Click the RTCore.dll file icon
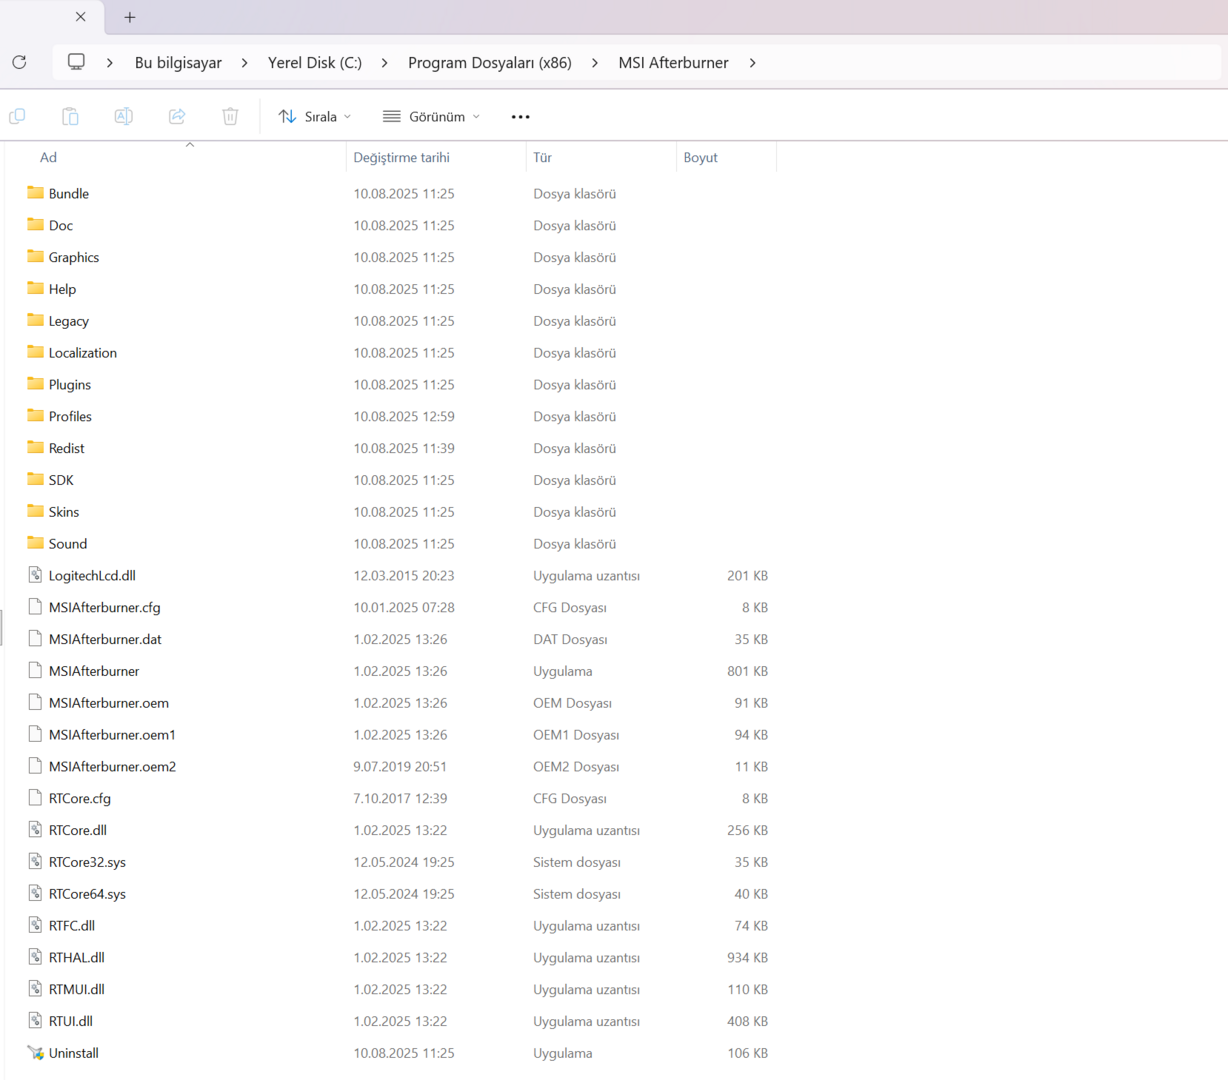Viewport: 1228px width, 1080px height. (35, 829)
